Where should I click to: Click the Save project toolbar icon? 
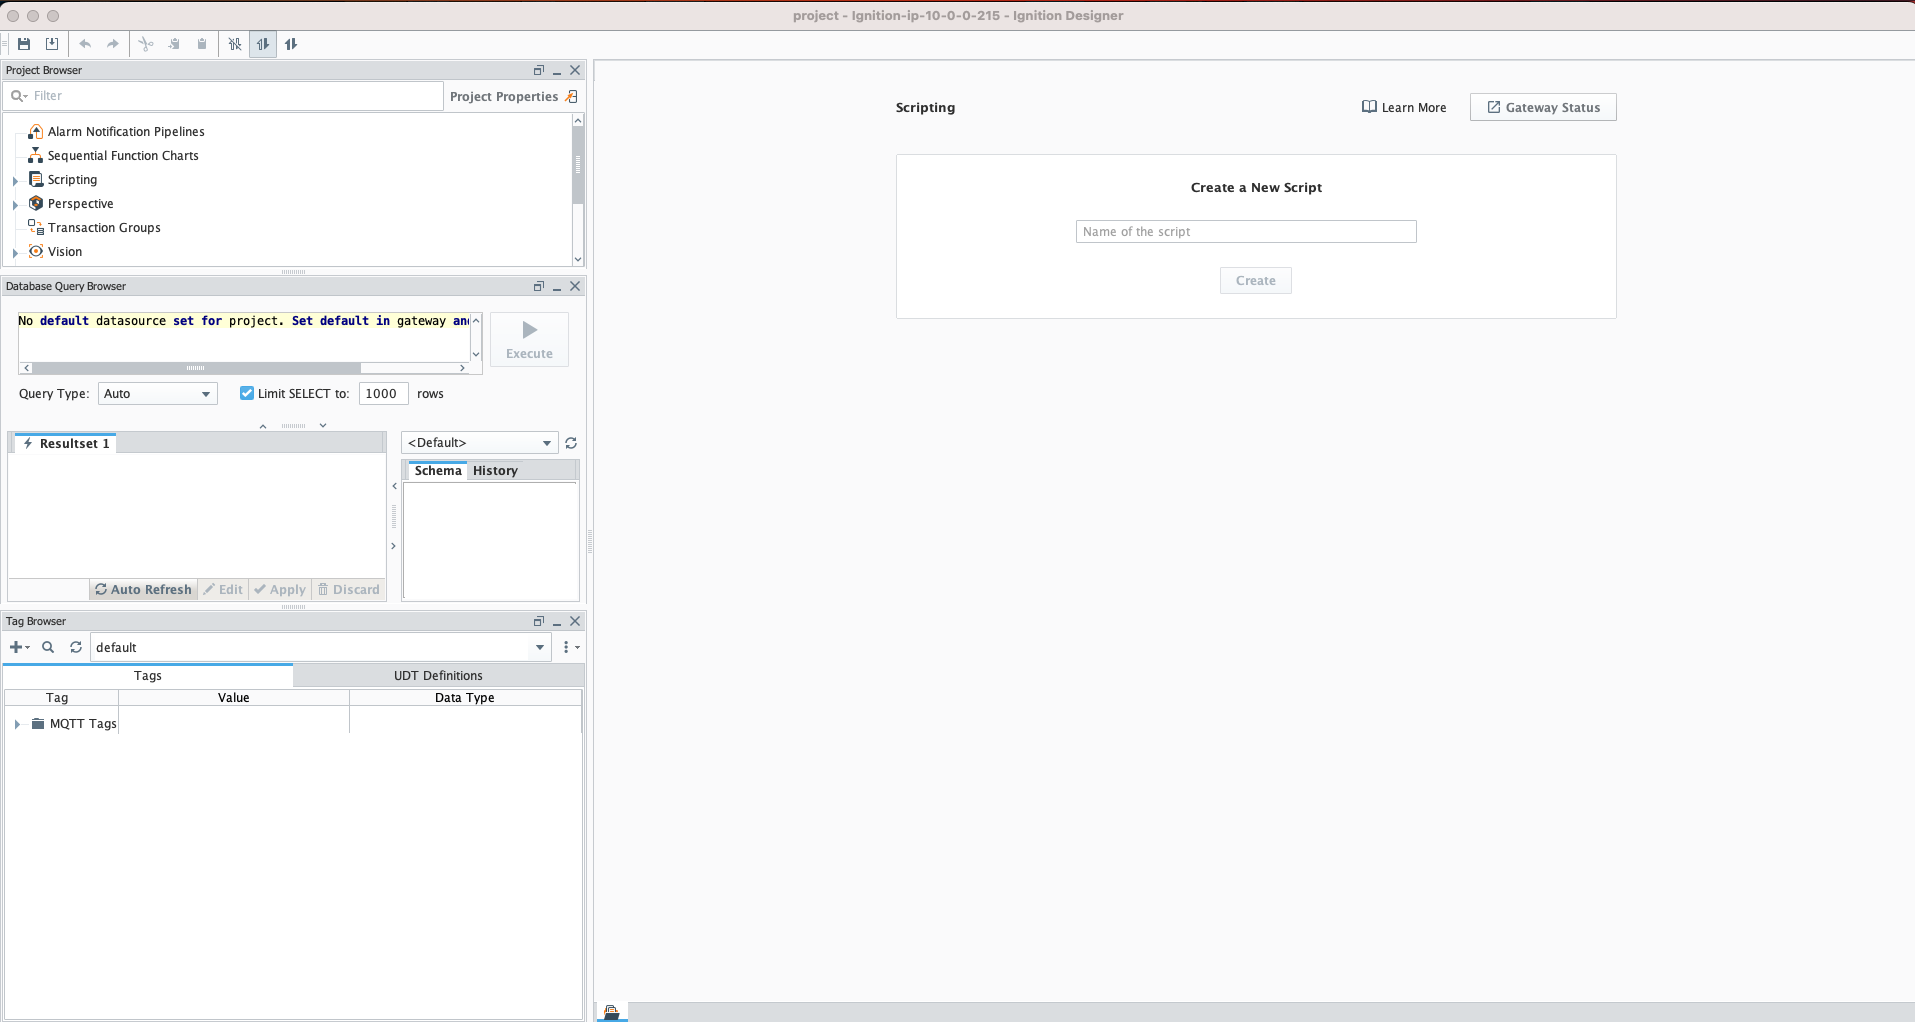[24, 44]
